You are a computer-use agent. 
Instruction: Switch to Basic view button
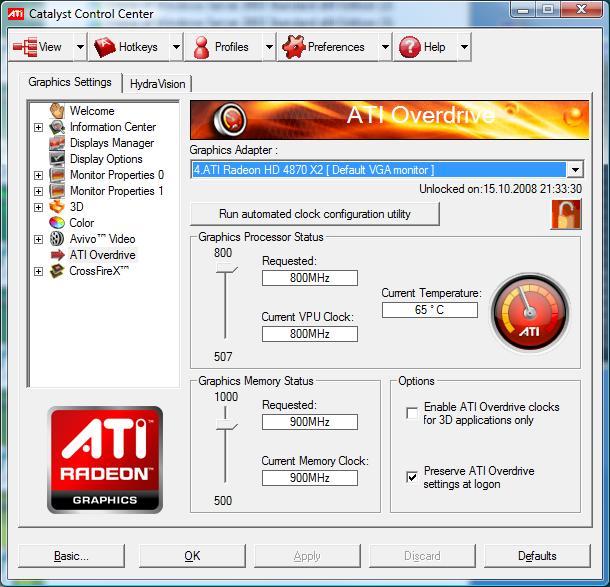(71, 555)
